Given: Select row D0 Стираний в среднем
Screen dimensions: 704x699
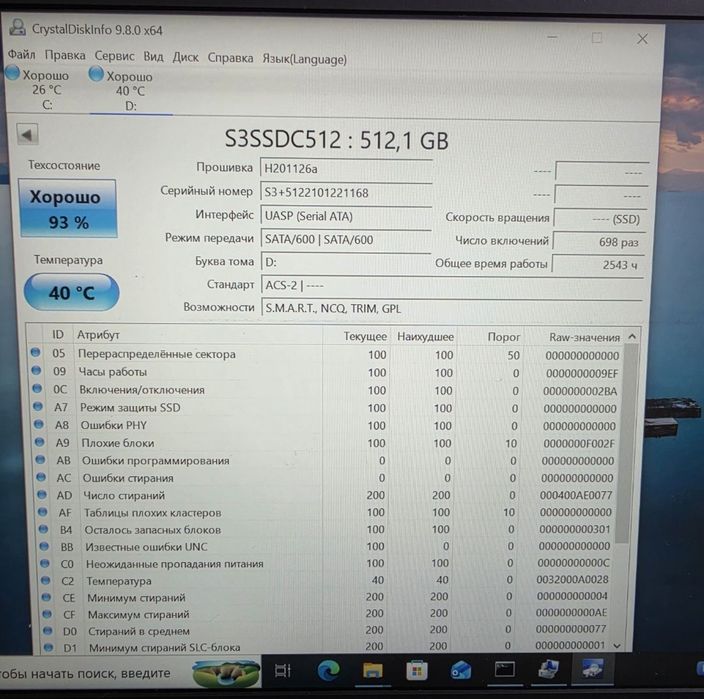Looking at the screenshot, I should click(326, 630).
